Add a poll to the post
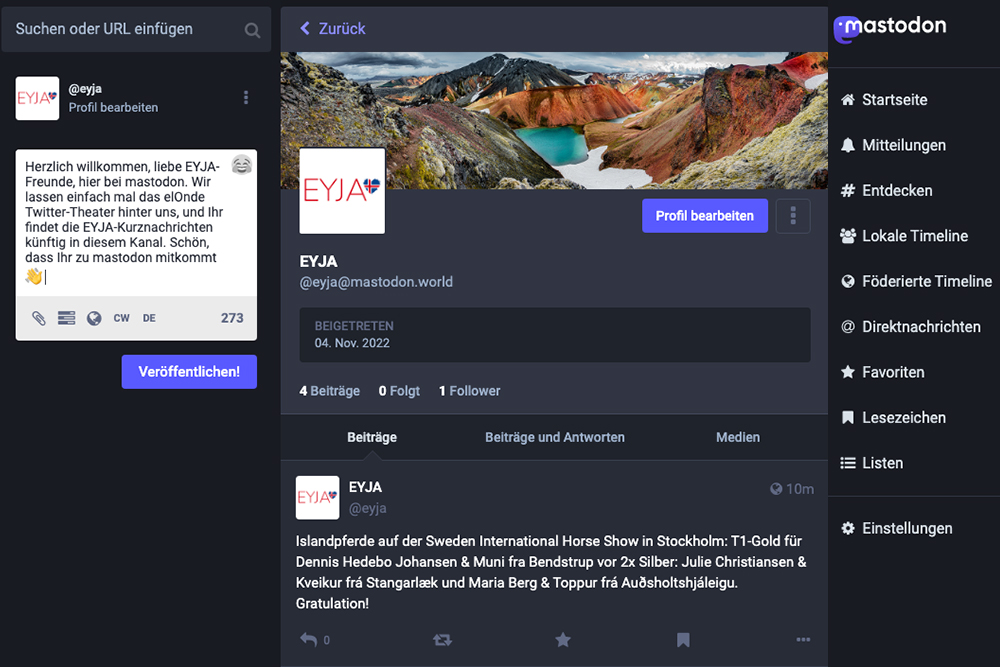This screenshot has height=667, width=1000. click(66, 318)
